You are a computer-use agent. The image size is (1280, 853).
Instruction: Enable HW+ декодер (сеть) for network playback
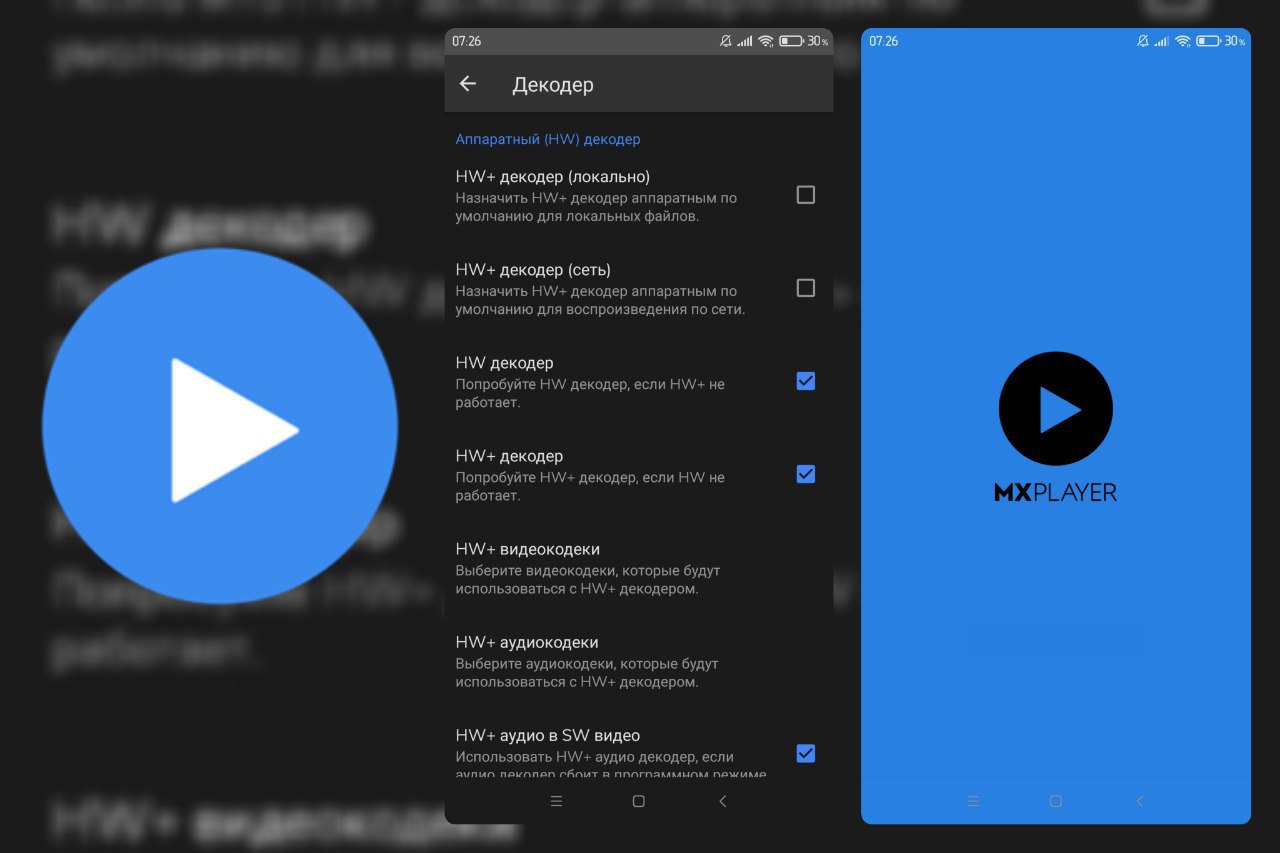(x=806, y=288)
